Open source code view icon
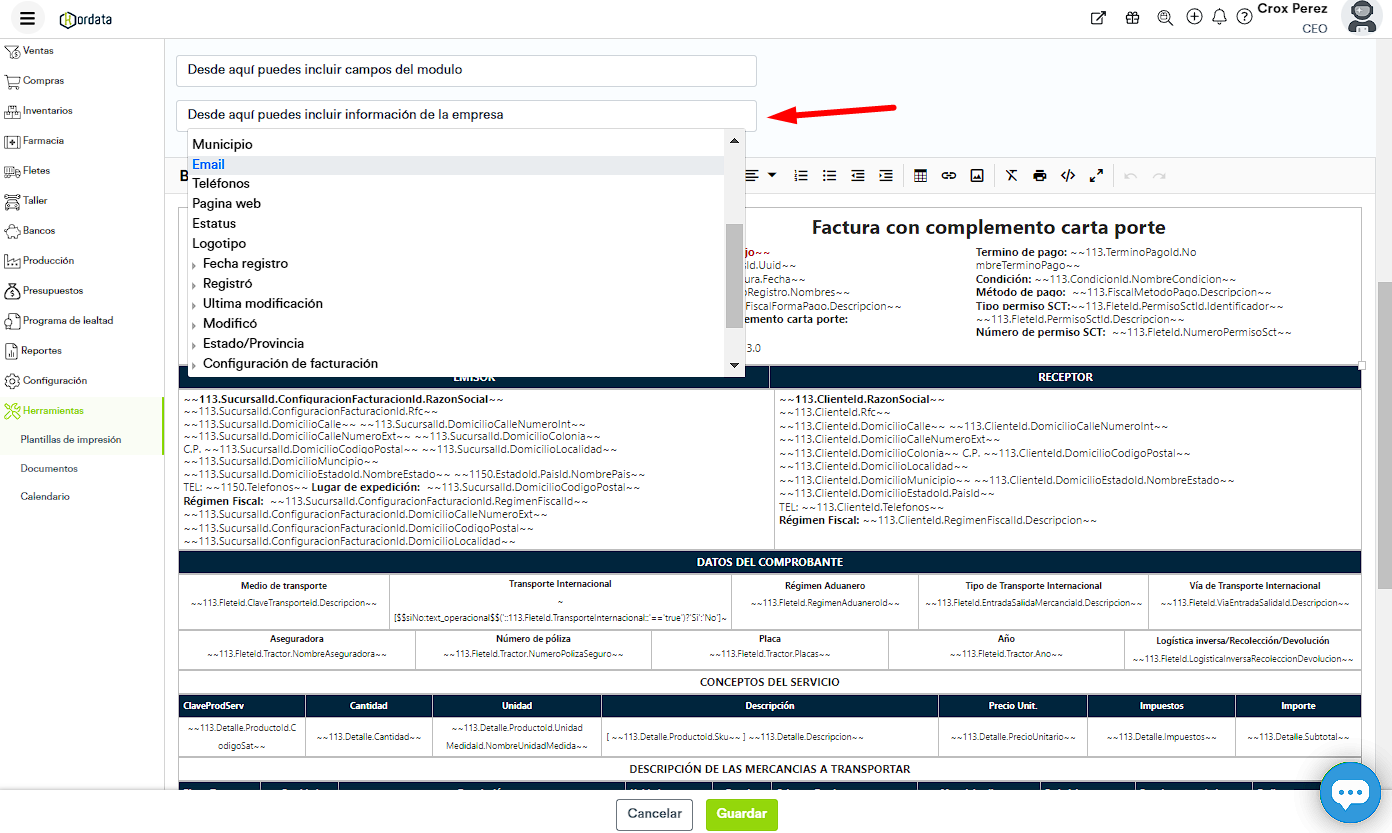The height and width of the screenshot is (833, 1392). click(1068, 176)
